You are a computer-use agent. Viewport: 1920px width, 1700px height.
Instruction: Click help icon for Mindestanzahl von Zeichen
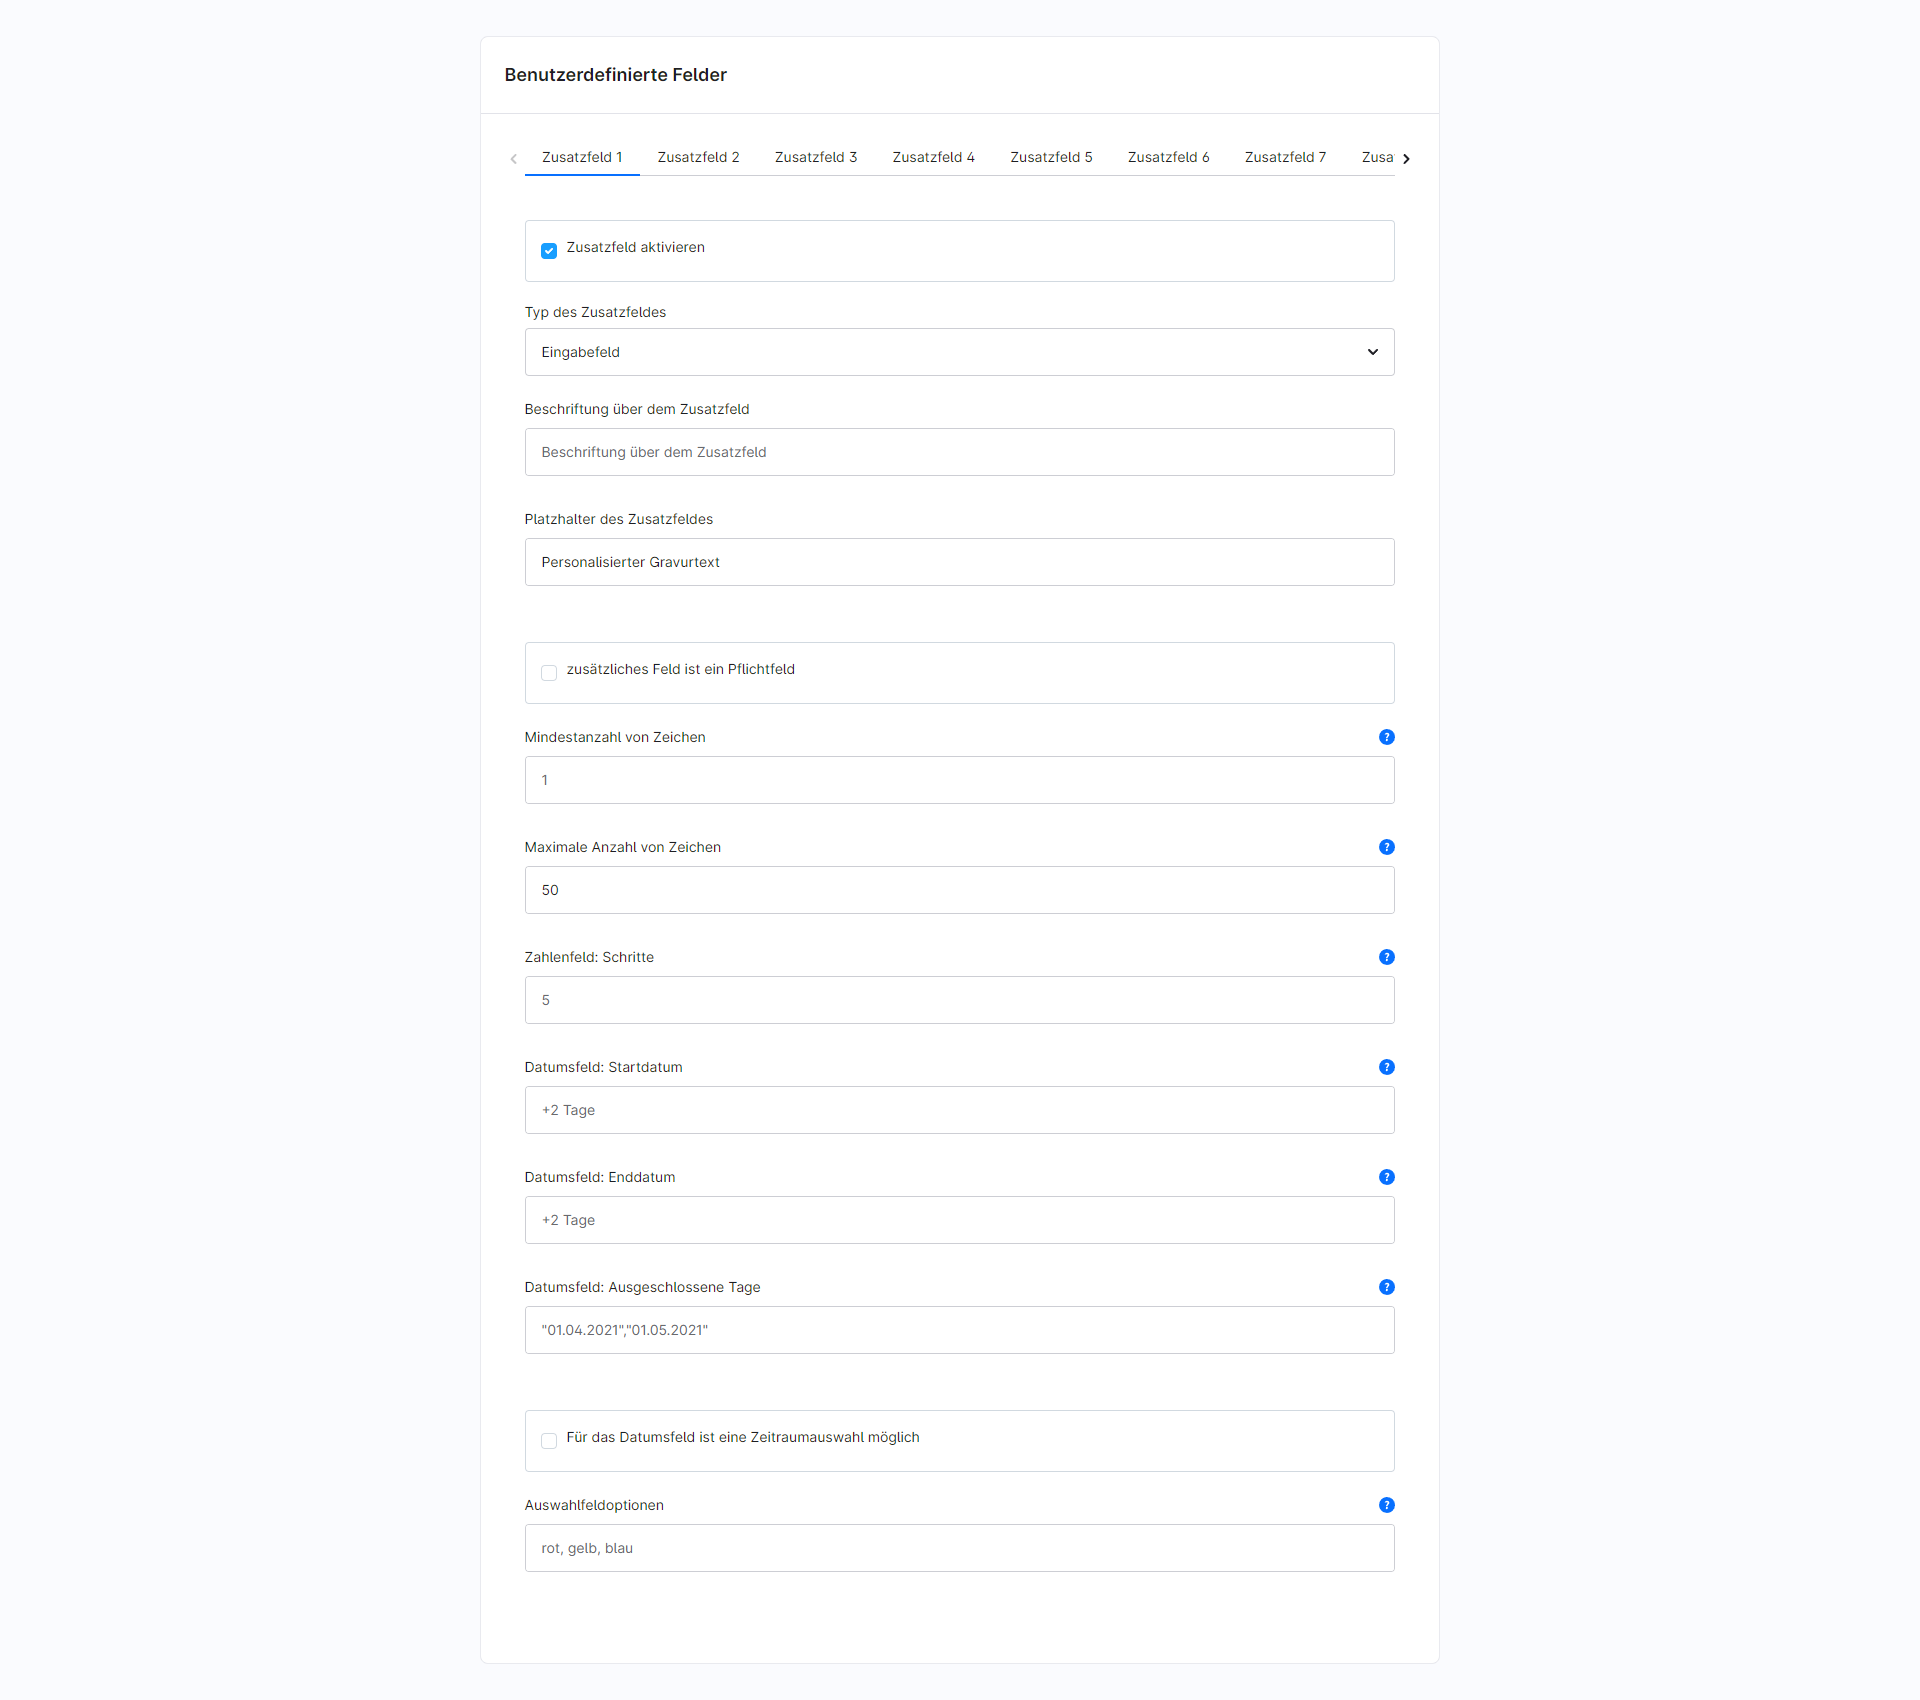pyautogui.click(x=1386, y=737)
